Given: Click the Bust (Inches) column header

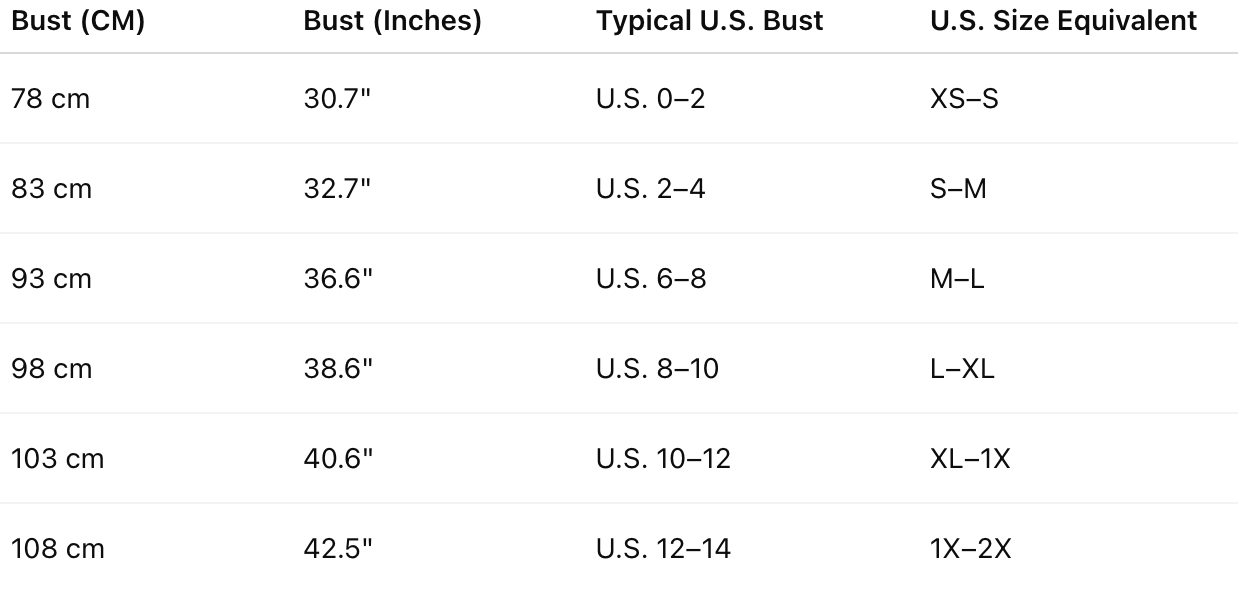Looking at the screenshot, I should click(x=393, y=21).
